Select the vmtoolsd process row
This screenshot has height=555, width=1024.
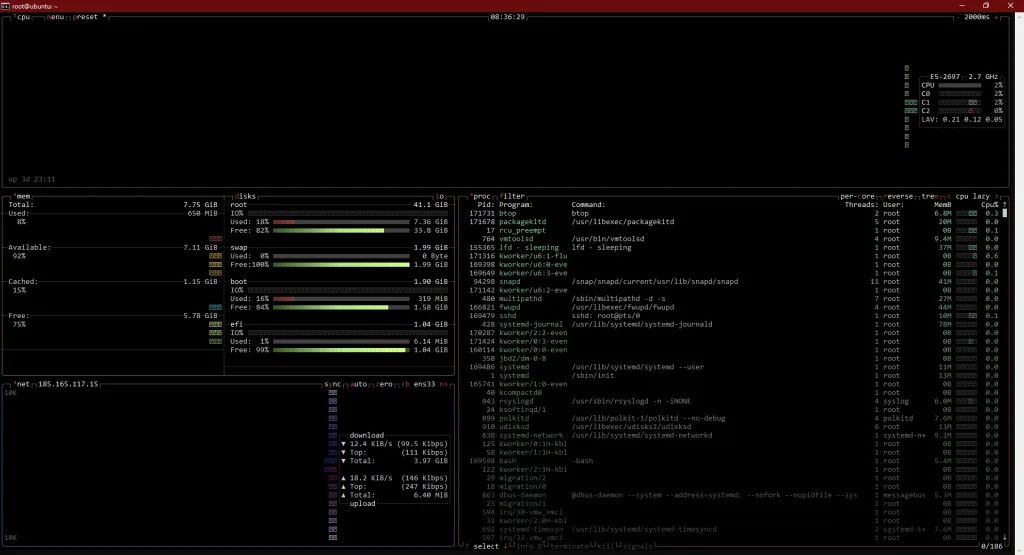734,238
